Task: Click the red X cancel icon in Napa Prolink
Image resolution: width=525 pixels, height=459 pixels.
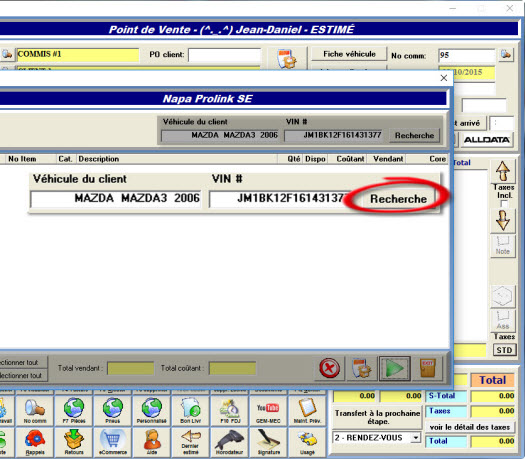Action: [329, 368]
